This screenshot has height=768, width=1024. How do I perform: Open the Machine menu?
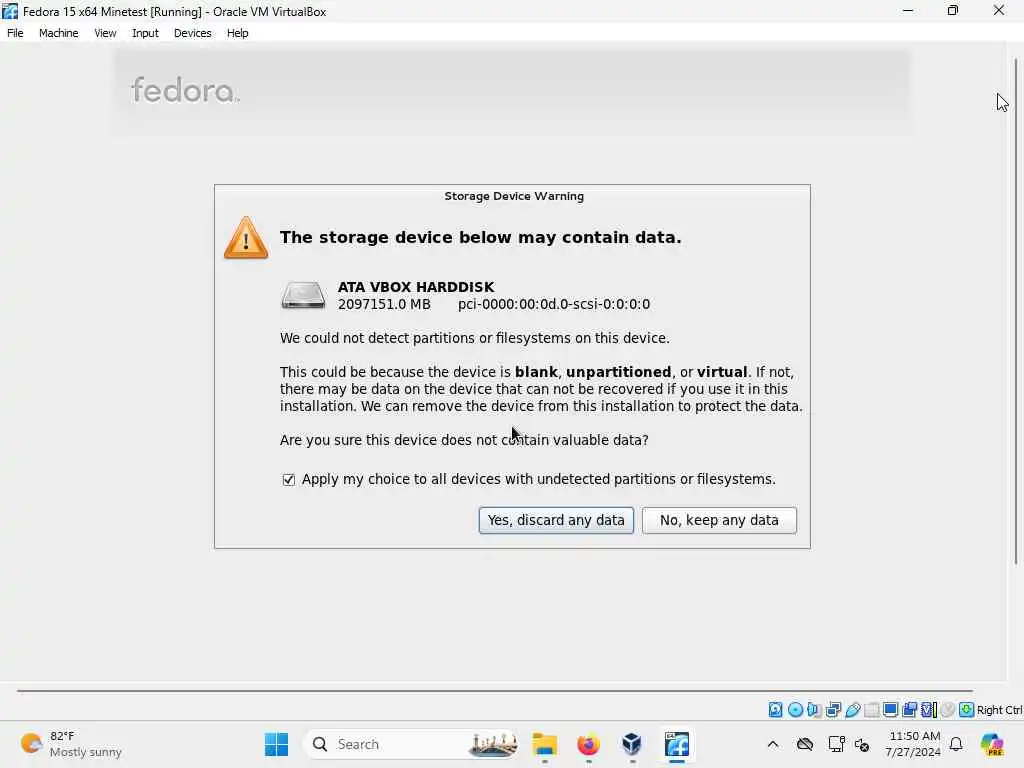click(x=59, y=33)
